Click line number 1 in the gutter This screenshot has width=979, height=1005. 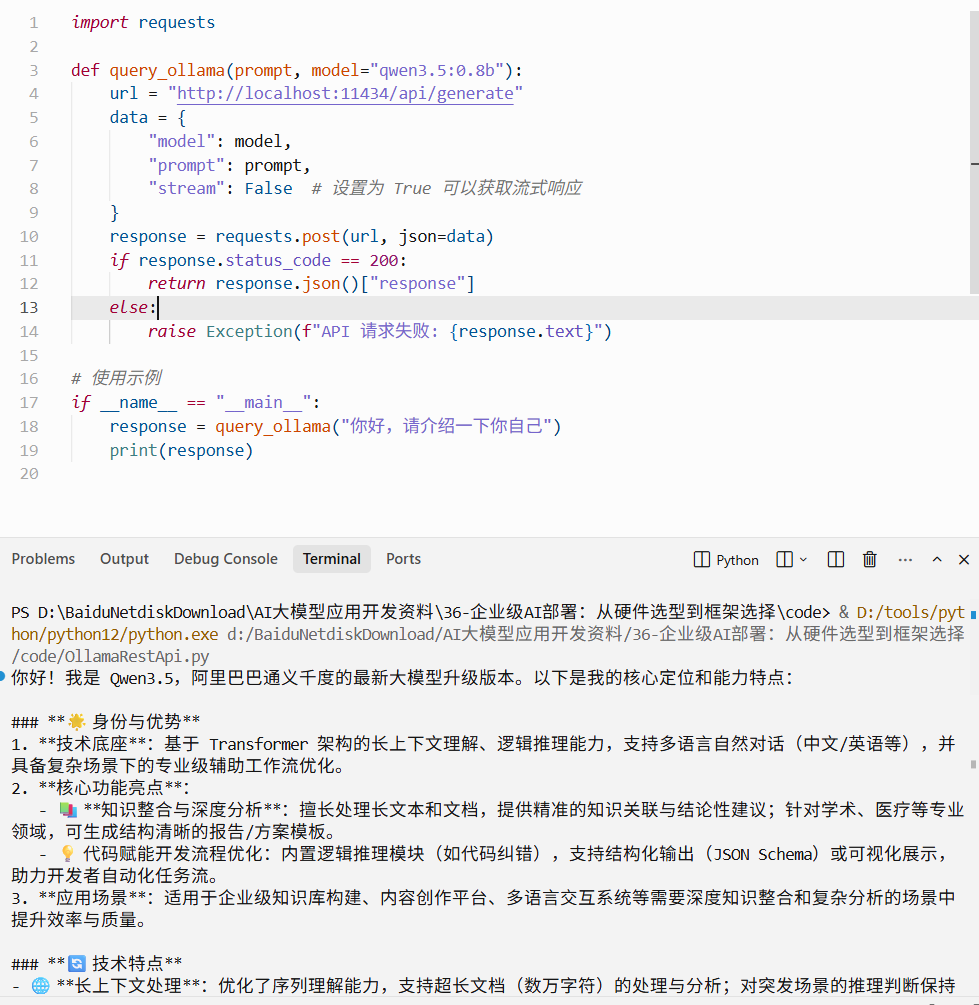[x=33, y=23]
